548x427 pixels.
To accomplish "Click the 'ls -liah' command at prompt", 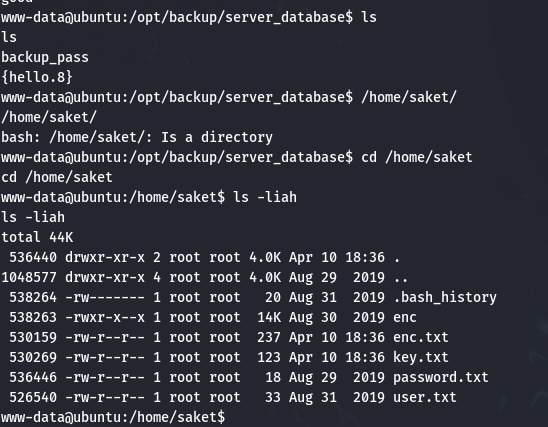I will 265,197.
